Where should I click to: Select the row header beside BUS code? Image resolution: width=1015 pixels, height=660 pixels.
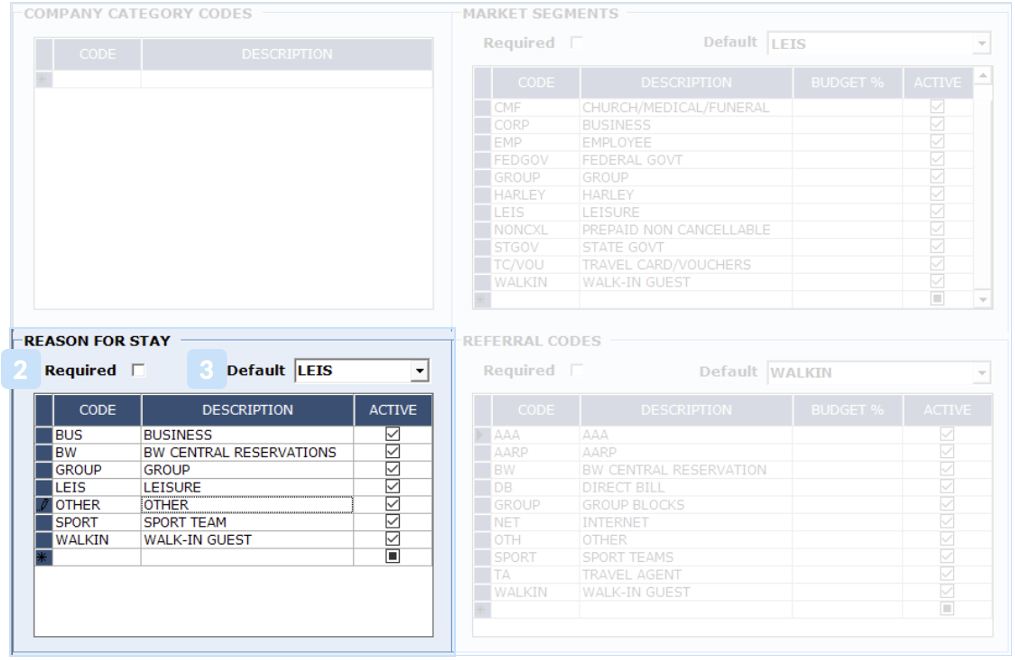pos(43,435)
